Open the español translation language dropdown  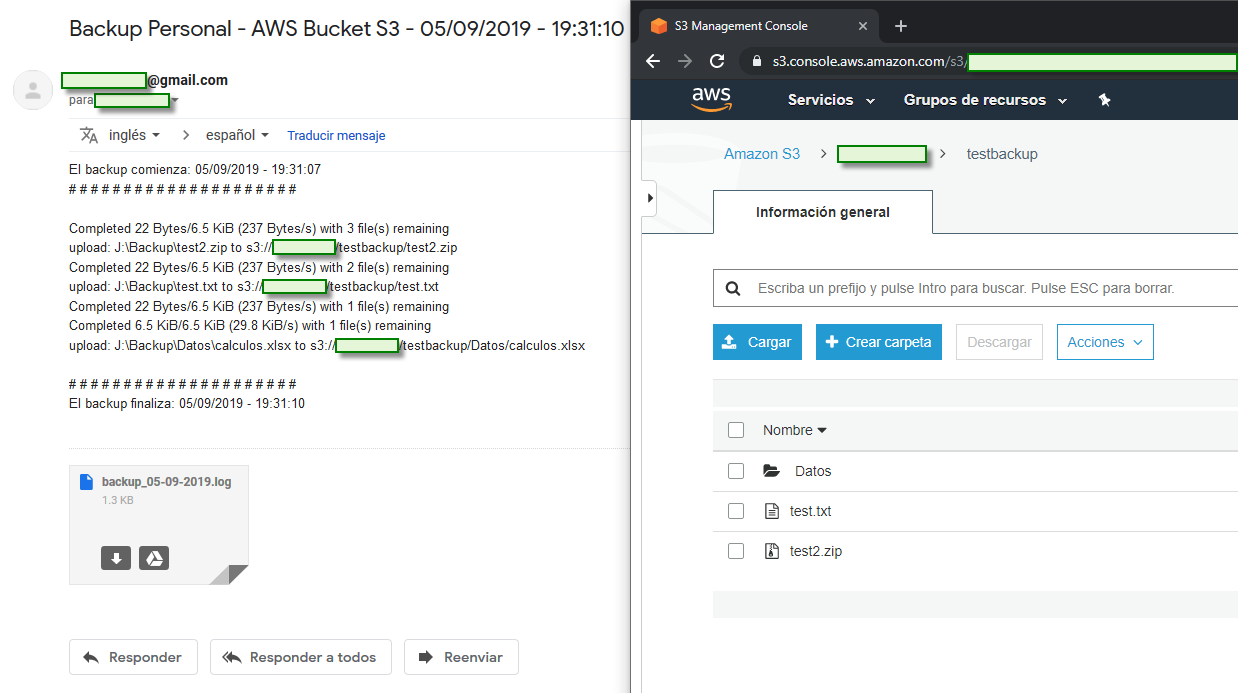[x=237, y=134]
